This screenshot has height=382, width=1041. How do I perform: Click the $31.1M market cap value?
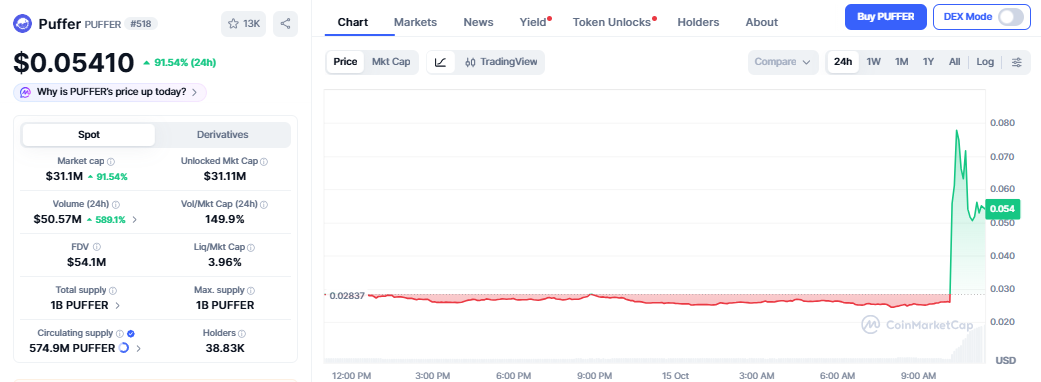(x=64, y=176)
